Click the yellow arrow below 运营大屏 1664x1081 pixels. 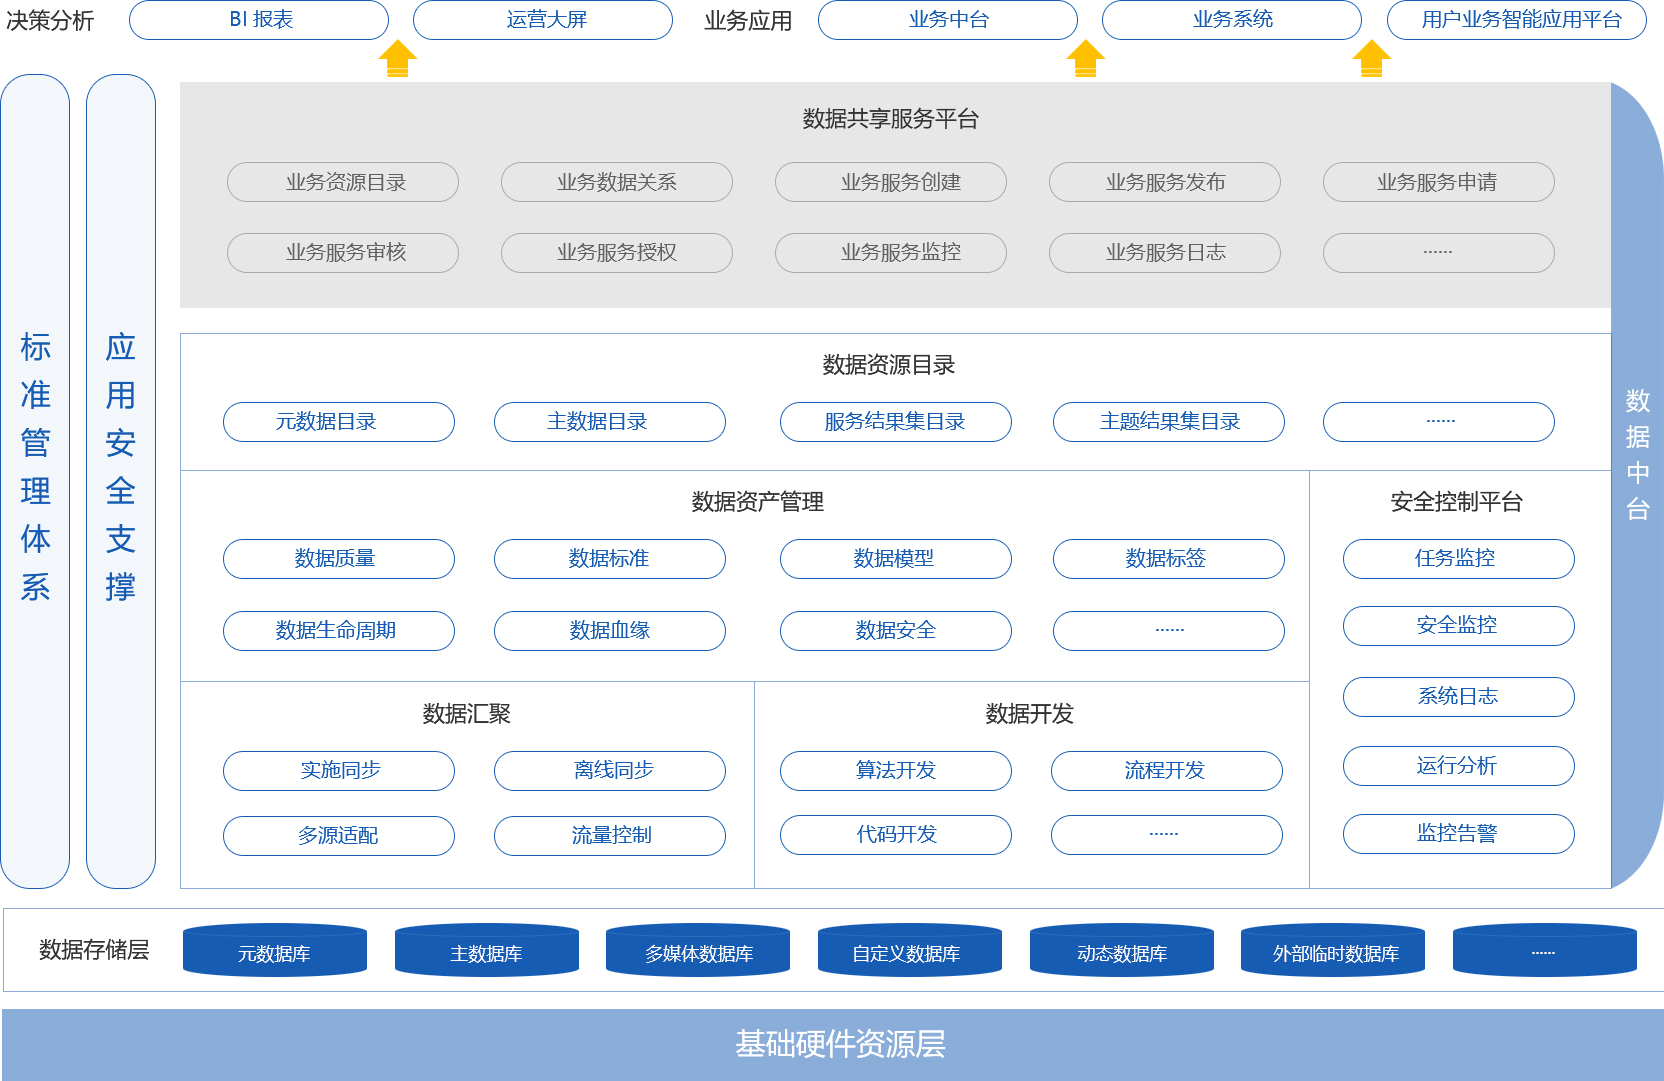click(398, 59)
